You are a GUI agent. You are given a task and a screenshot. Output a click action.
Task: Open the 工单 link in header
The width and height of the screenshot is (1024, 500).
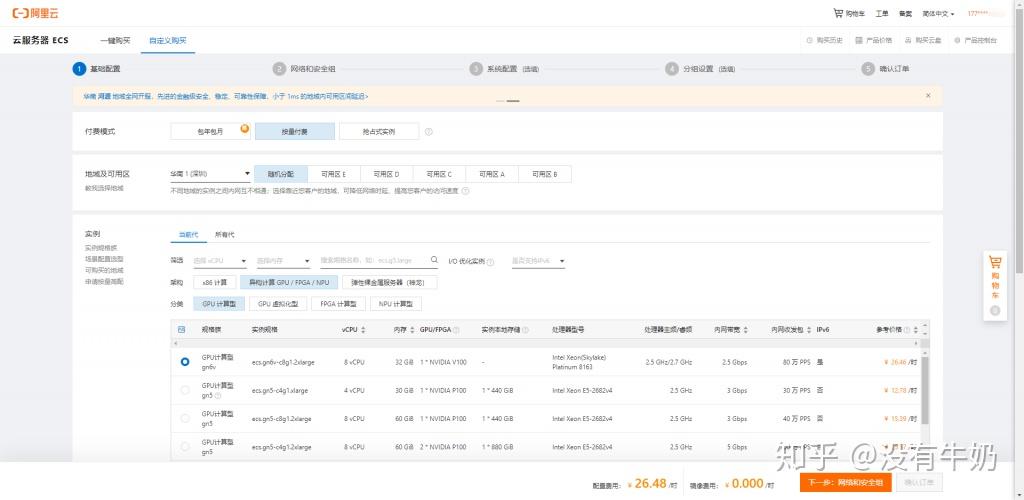882,14
